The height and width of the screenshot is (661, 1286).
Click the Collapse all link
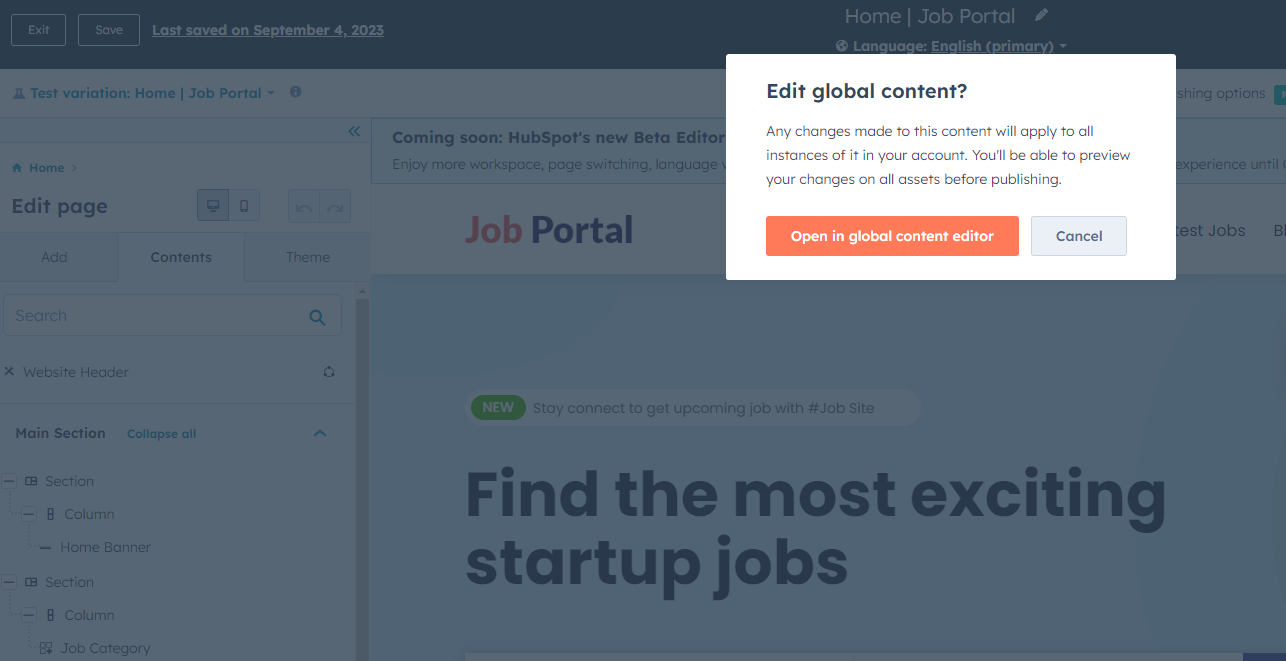(x=161, y=434)
